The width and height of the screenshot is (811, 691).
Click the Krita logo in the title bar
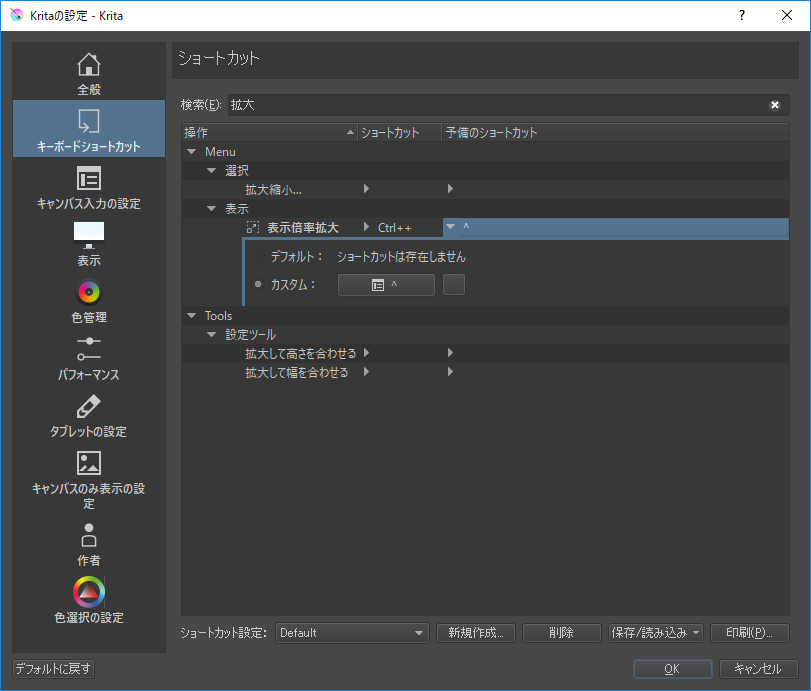(x=17, y=16)
